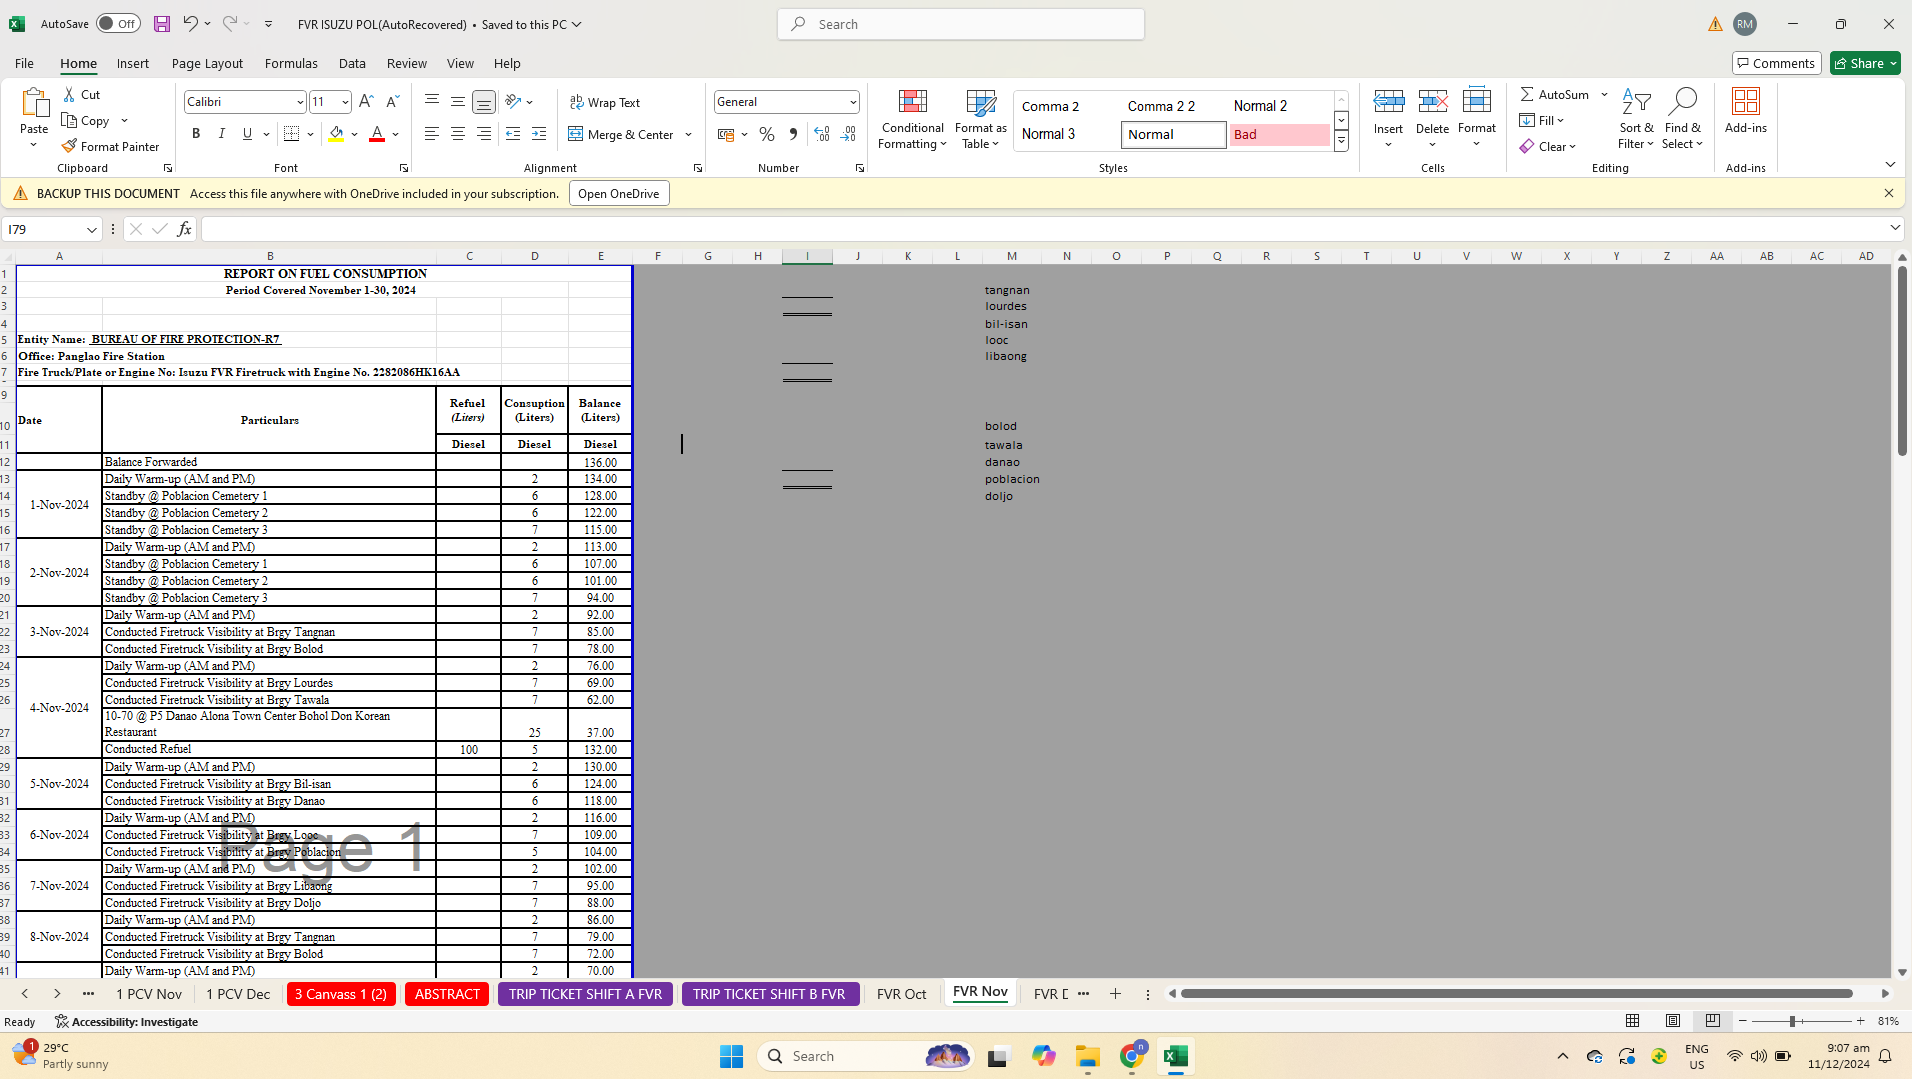Click the Decrease Indent icon
This screenshot has height=1079, width=1912.
pos(513,134)
